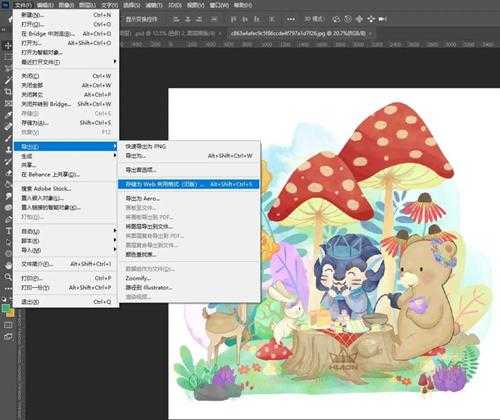The width and height of the screenshot is (500, 420).
Task: Click the 3D orbit camera icon
Action: [x=336, y=19]
